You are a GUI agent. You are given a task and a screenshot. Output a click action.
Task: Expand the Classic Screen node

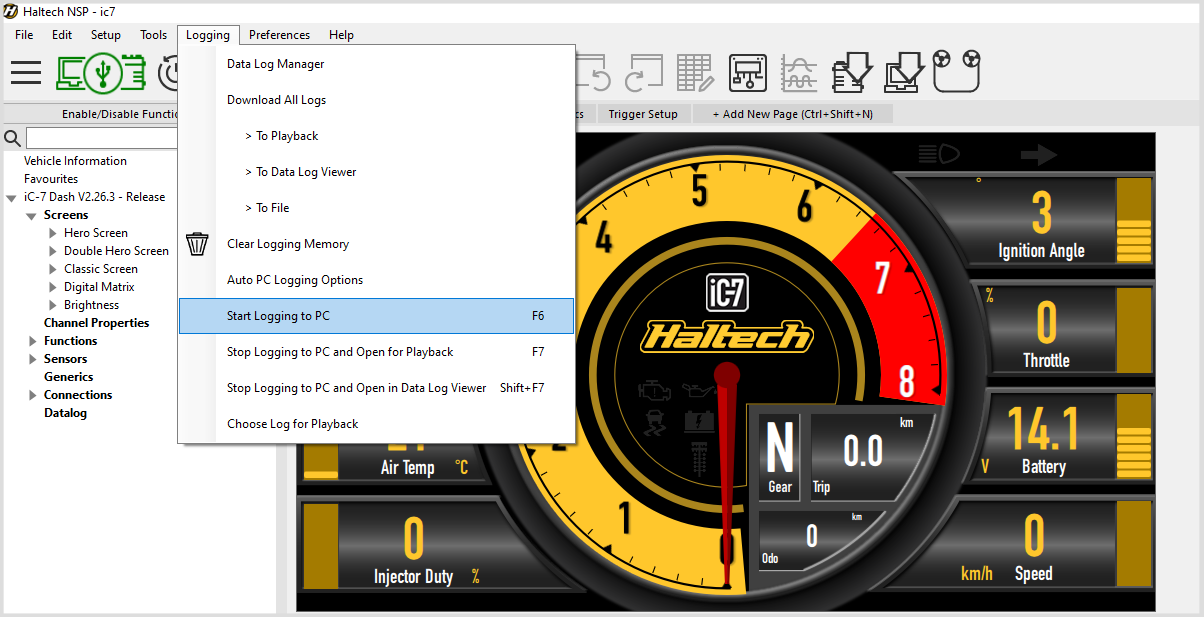[x=54, y=270]
